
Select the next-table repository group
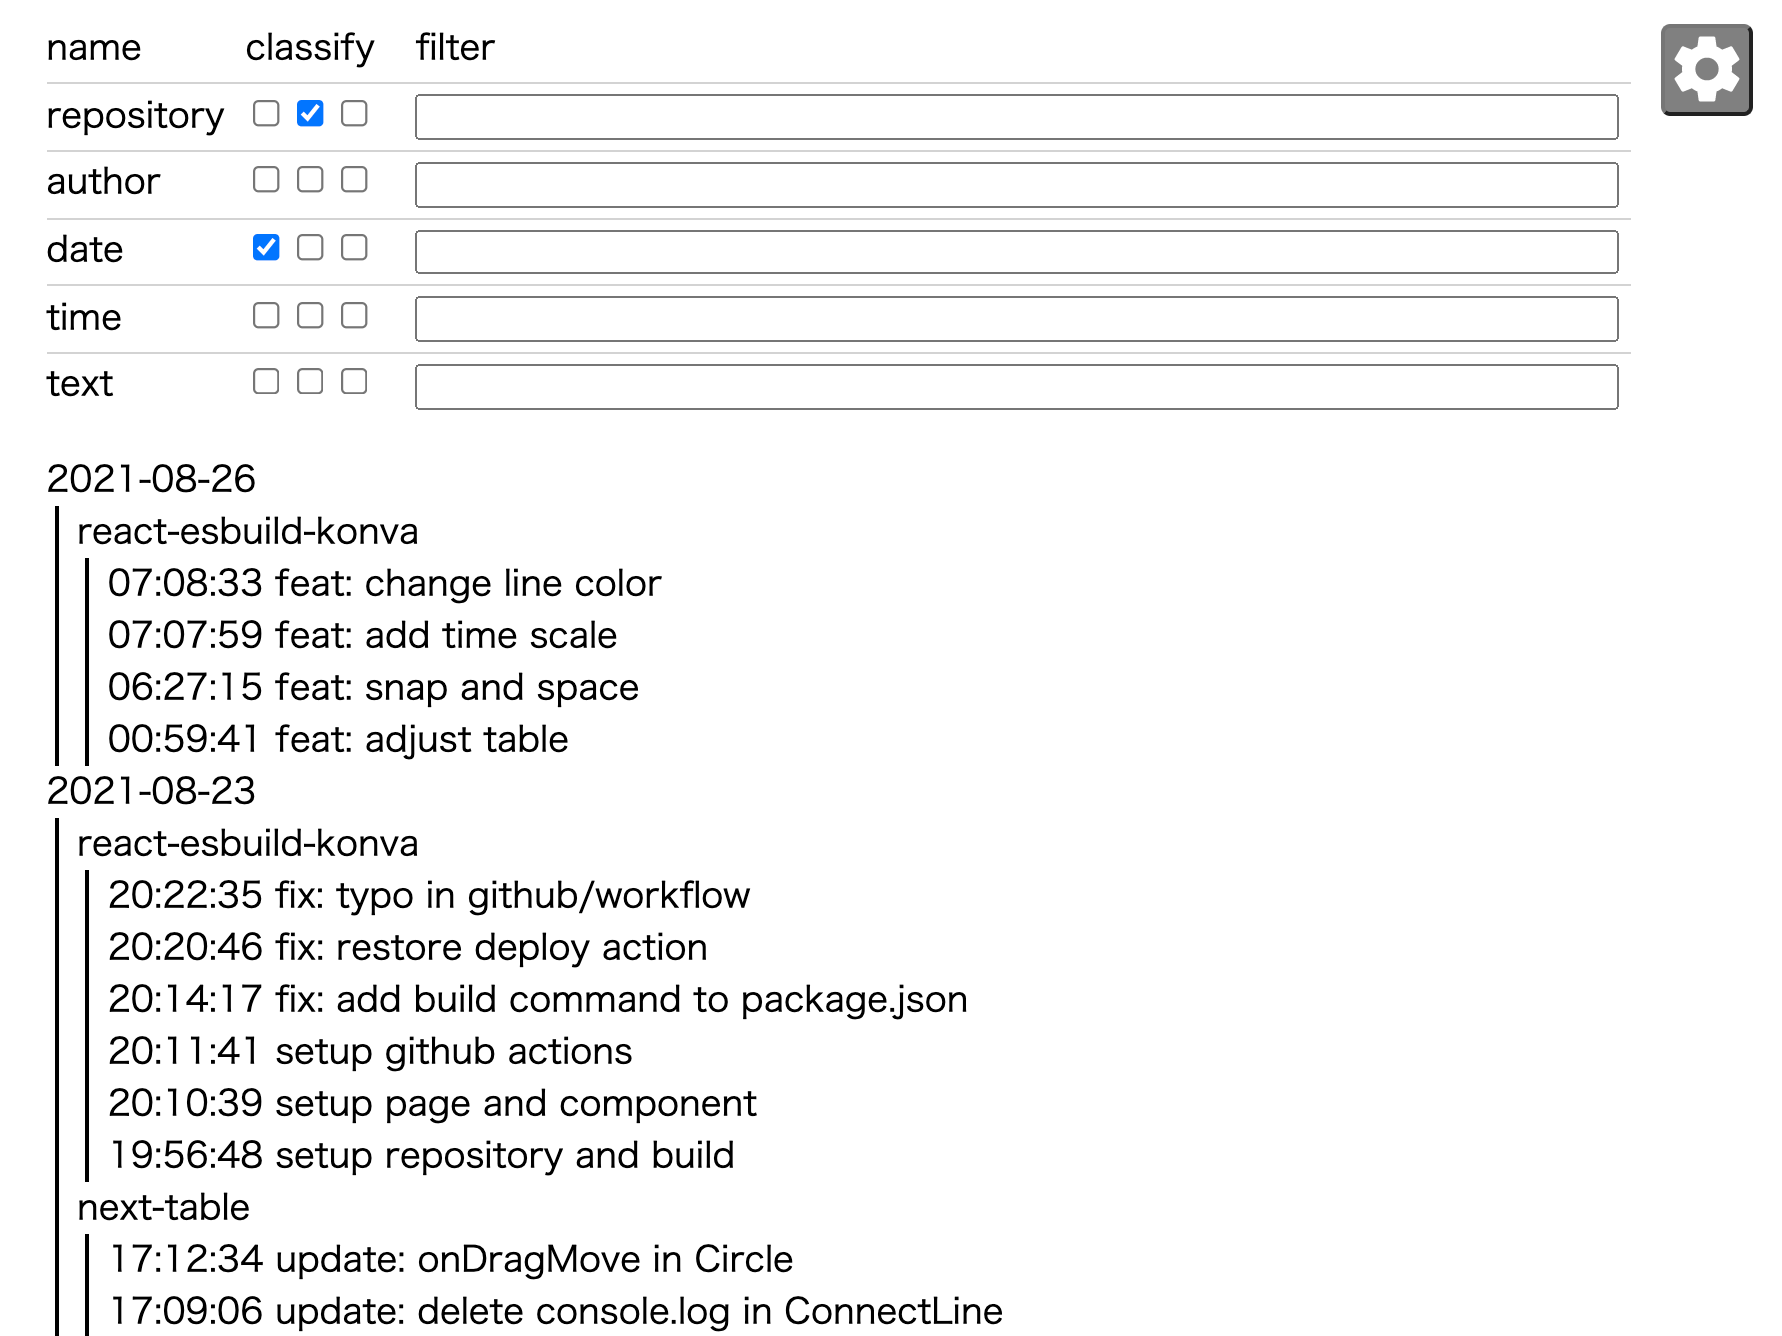pyautogui.click(x=163, y=1207)
